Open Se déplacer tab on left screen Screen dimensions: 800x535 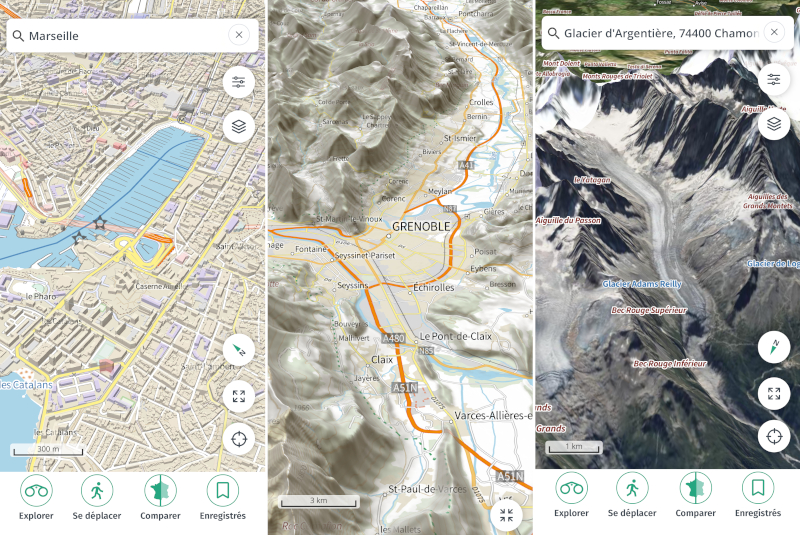click(97, 497)
